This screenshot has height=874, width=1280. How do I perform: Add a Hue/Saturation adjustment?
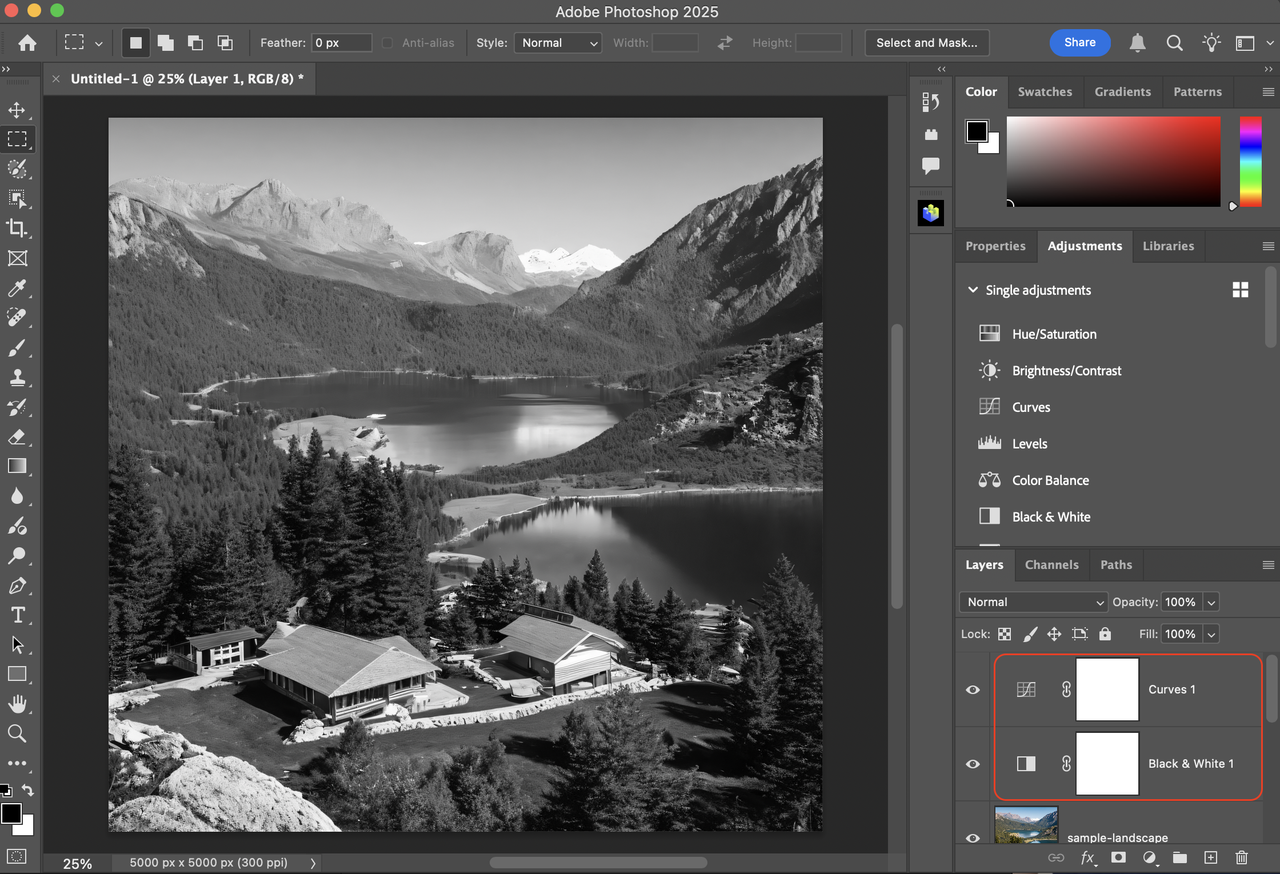click(x=1054, y=334)
